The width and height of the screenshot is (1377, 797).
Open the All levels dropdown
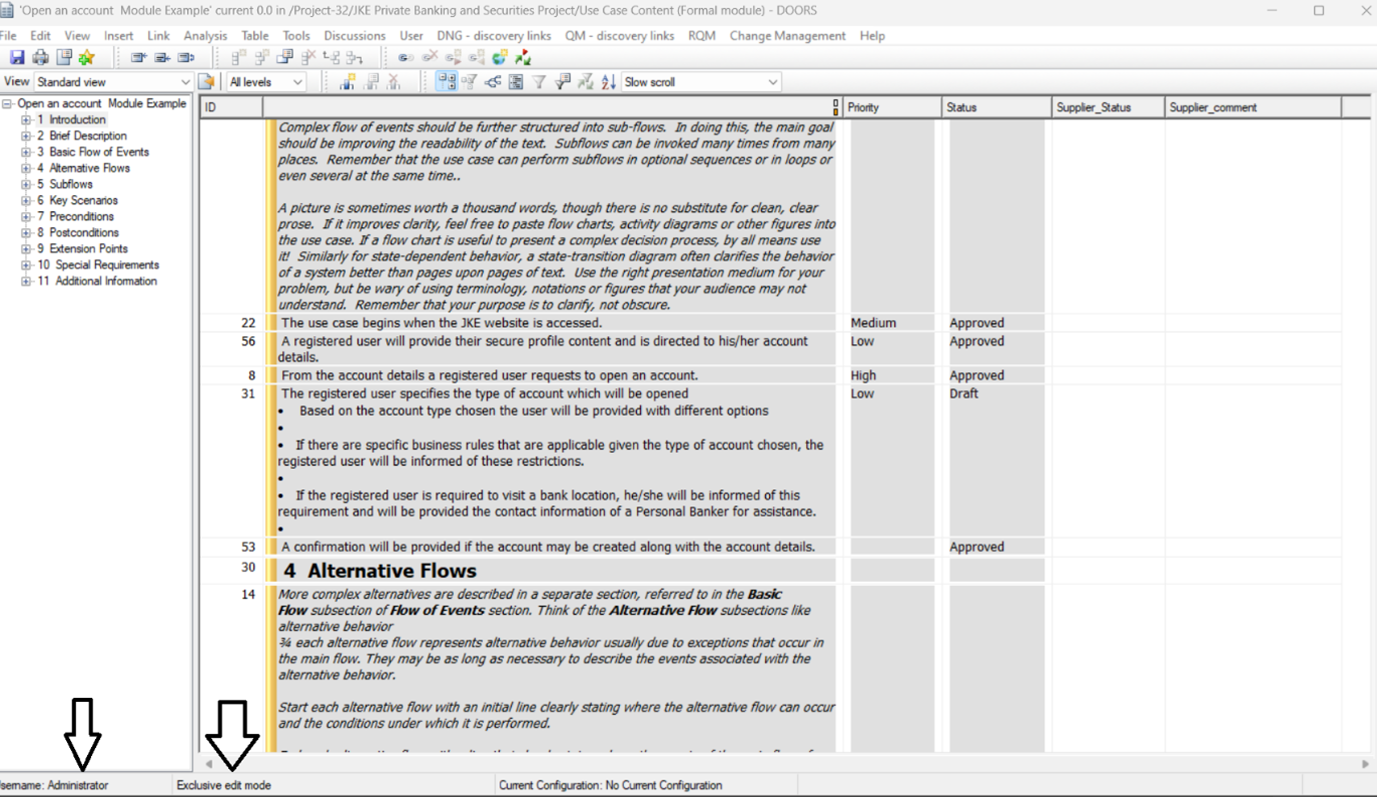point(297,82)
